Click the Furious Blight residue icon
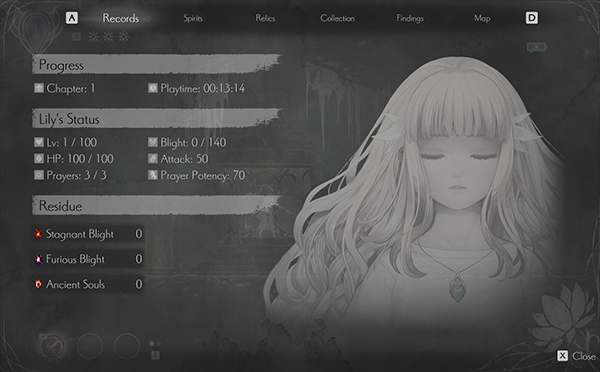 (x=38, y=259)
